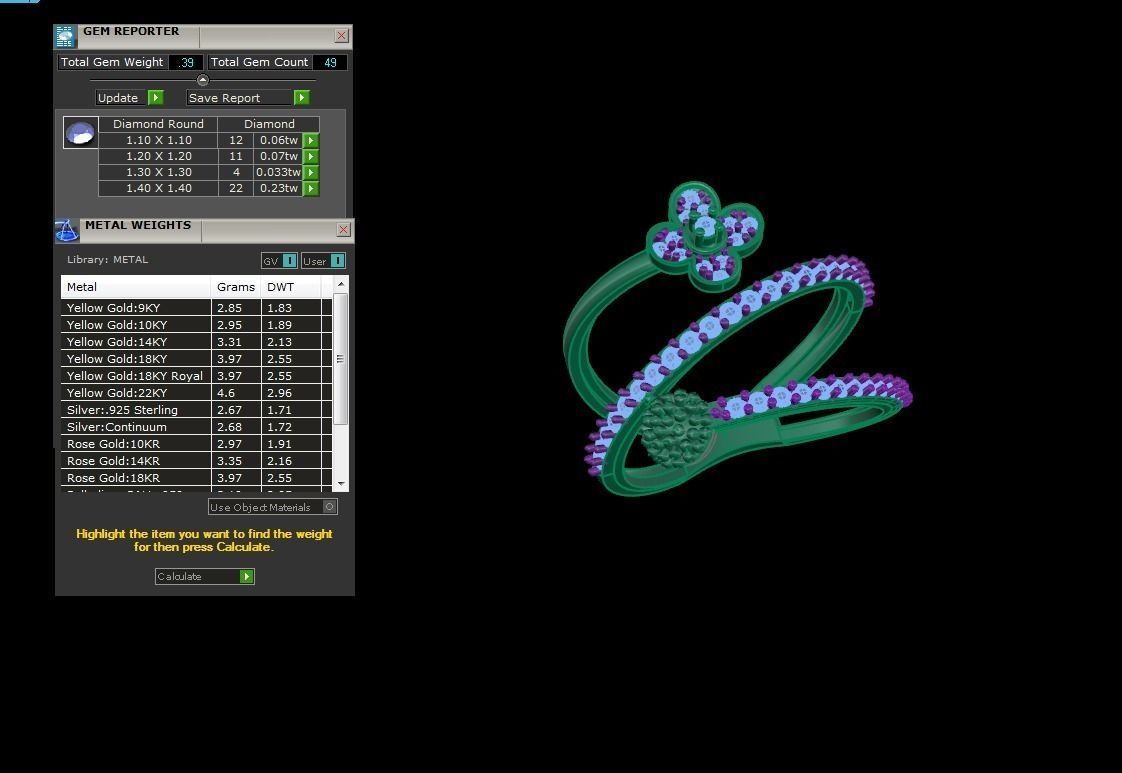Click green arrow for 1.30 X 1.30 row
The height and width of the screenshot is (773, 1122).
click(x=311, y=172)
